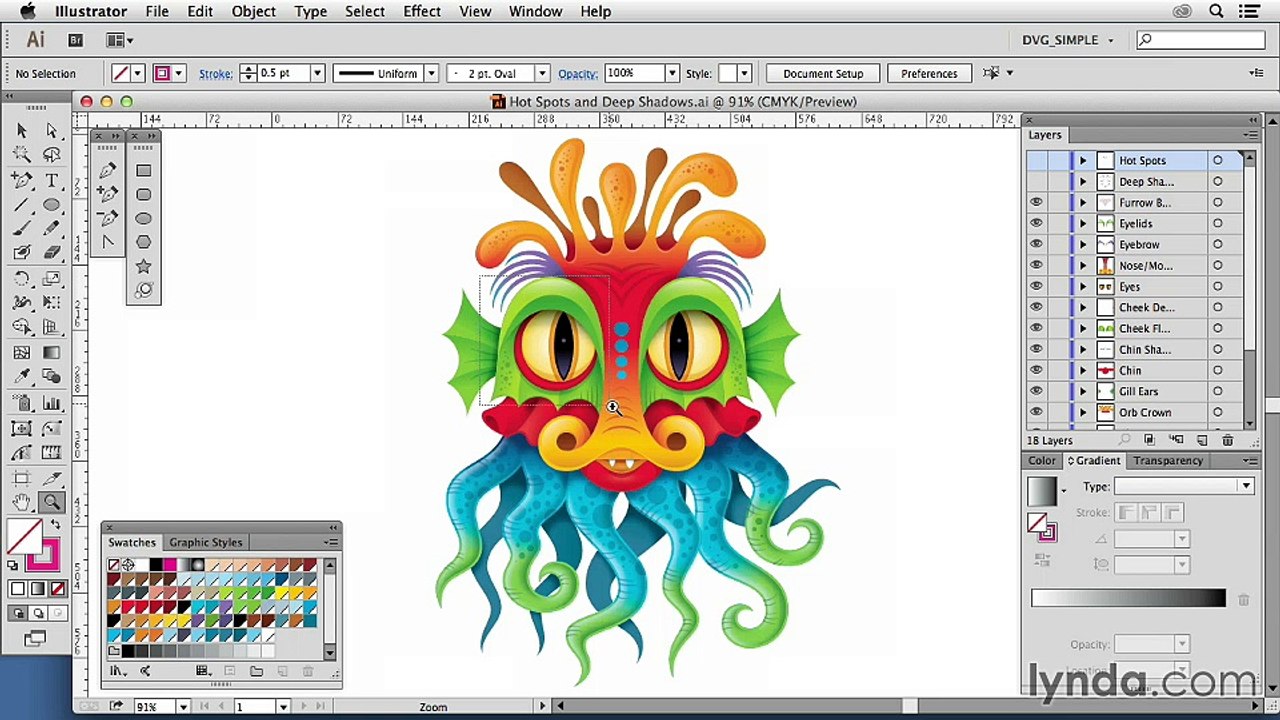Click the Preferences button

pyautogui.click(x=929, y=73)
